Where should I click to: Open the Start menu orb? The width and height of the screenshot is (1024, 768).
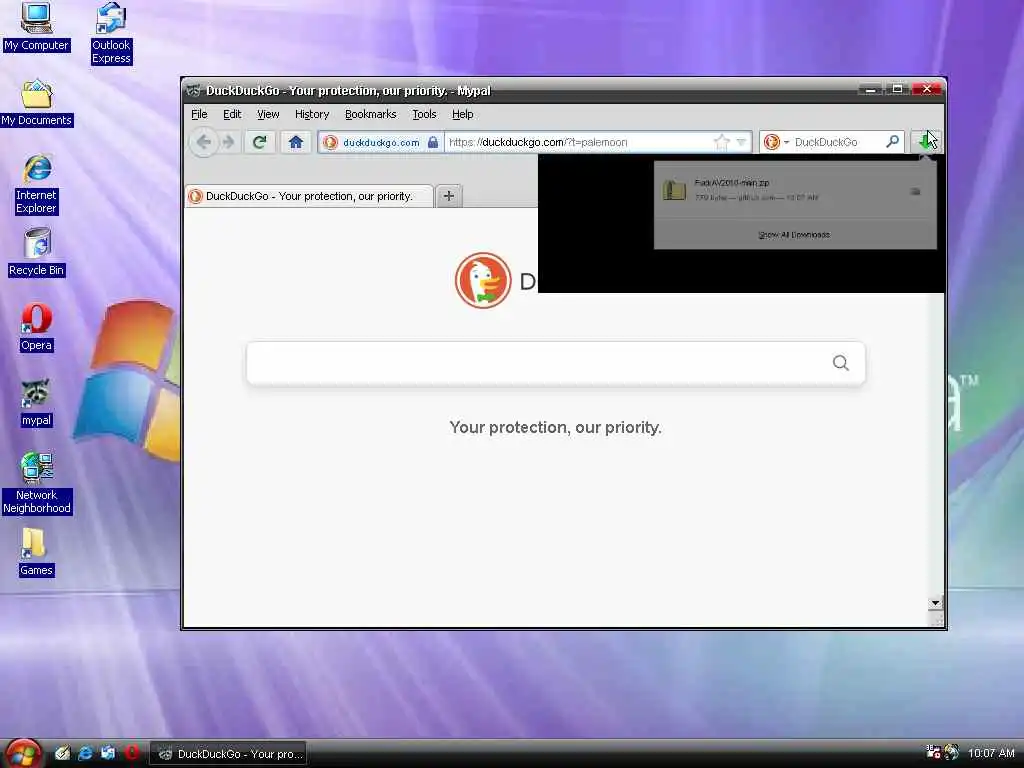(x=22, y=753)
